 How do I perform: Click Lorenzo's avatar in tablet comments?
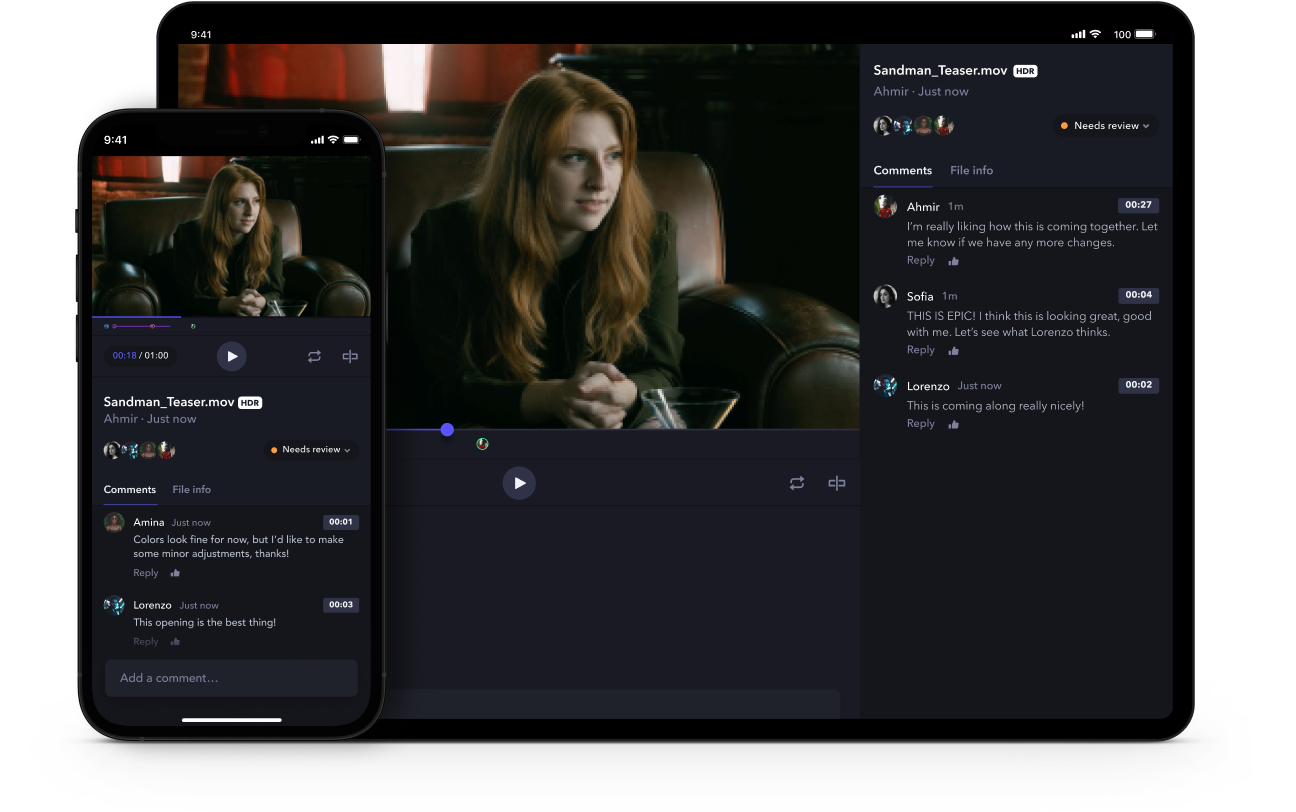tap(885, 386)
